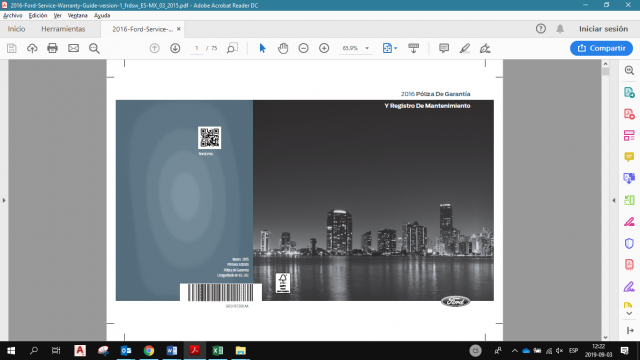Open the Ver menu
This screenshot has width=640, height=360.
pos(58,16)
